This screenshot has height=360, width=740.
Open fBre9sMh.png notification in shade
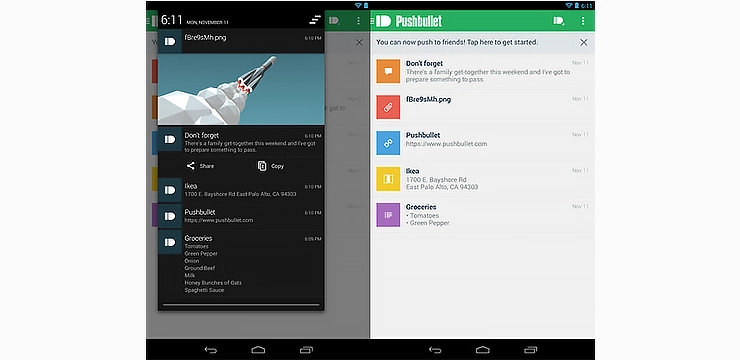[241, 41]
